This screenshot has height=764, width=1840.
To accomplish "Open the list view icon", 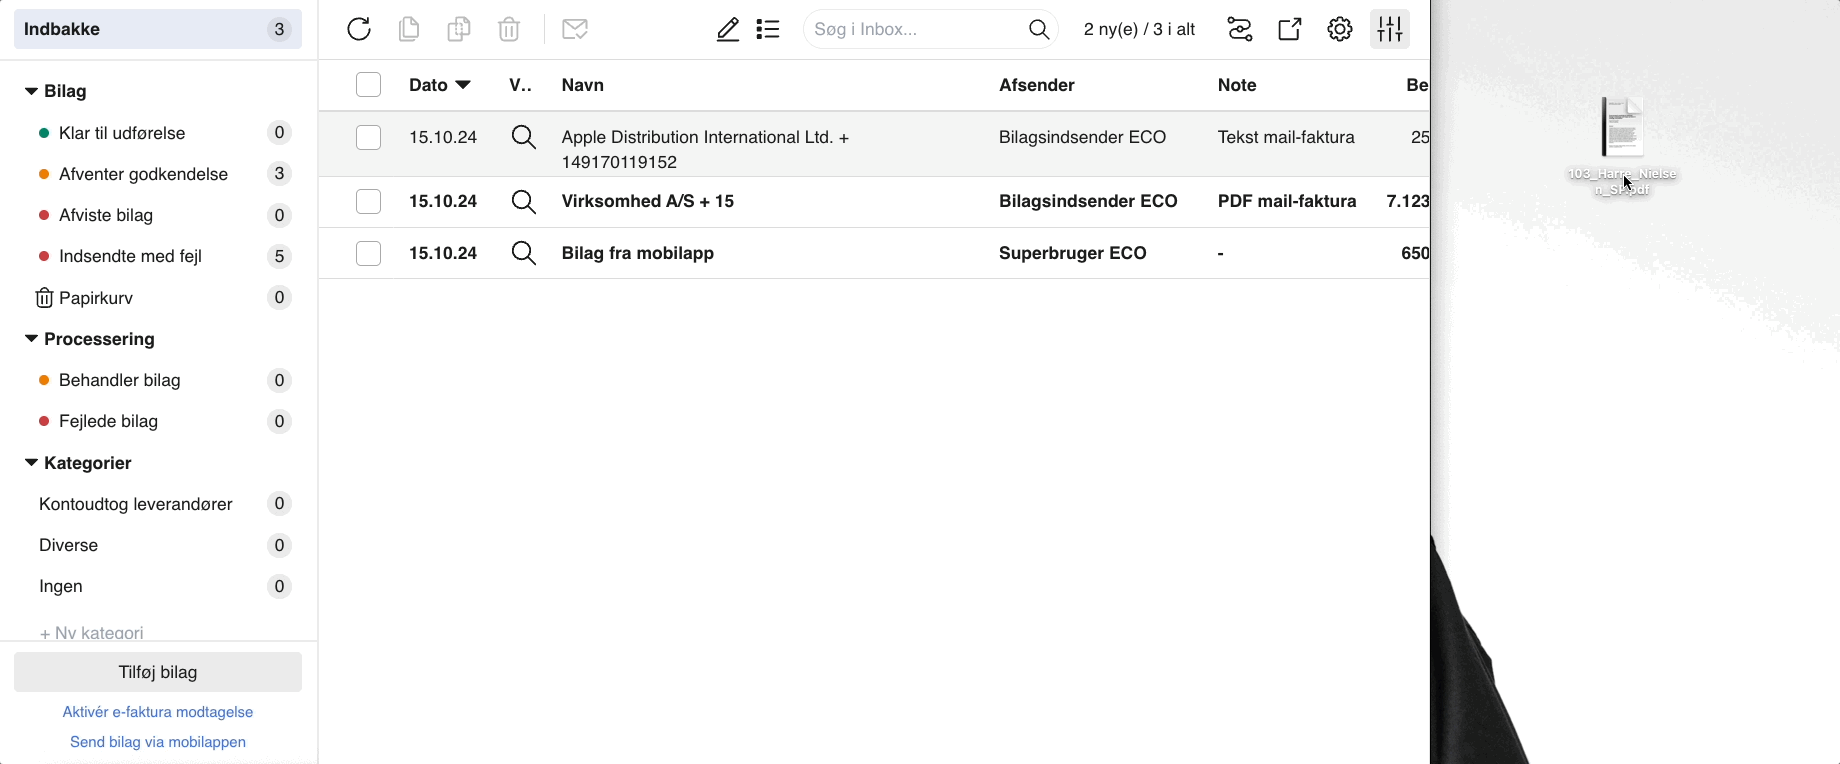I will 768,30.
